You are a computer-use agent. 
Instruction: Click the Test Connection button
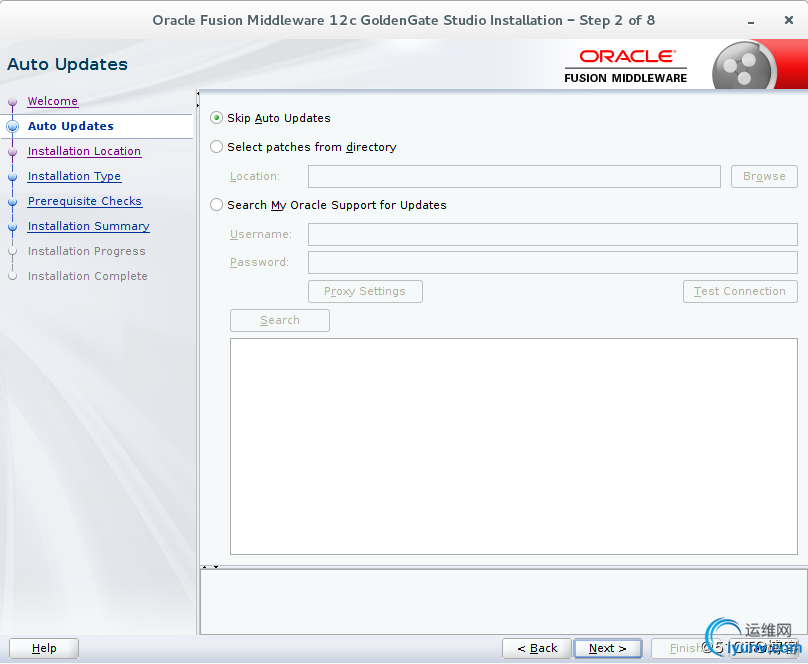pos(740,292)
